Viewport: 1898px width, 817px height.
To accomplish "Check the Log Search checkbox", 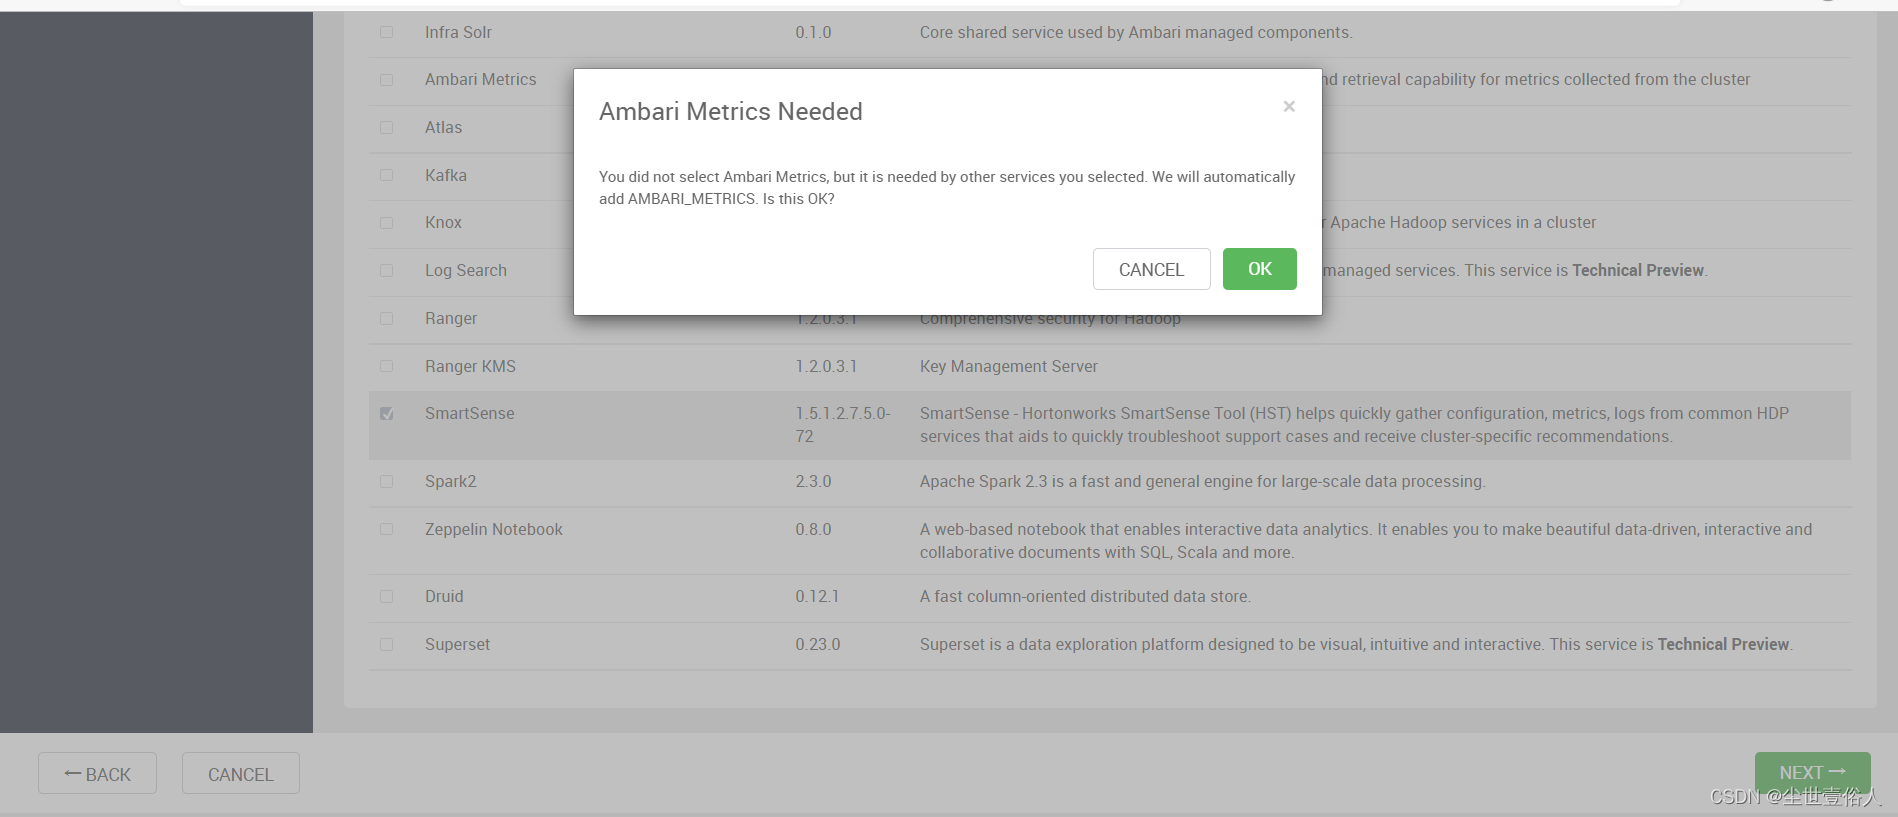I will pos(387,271).
